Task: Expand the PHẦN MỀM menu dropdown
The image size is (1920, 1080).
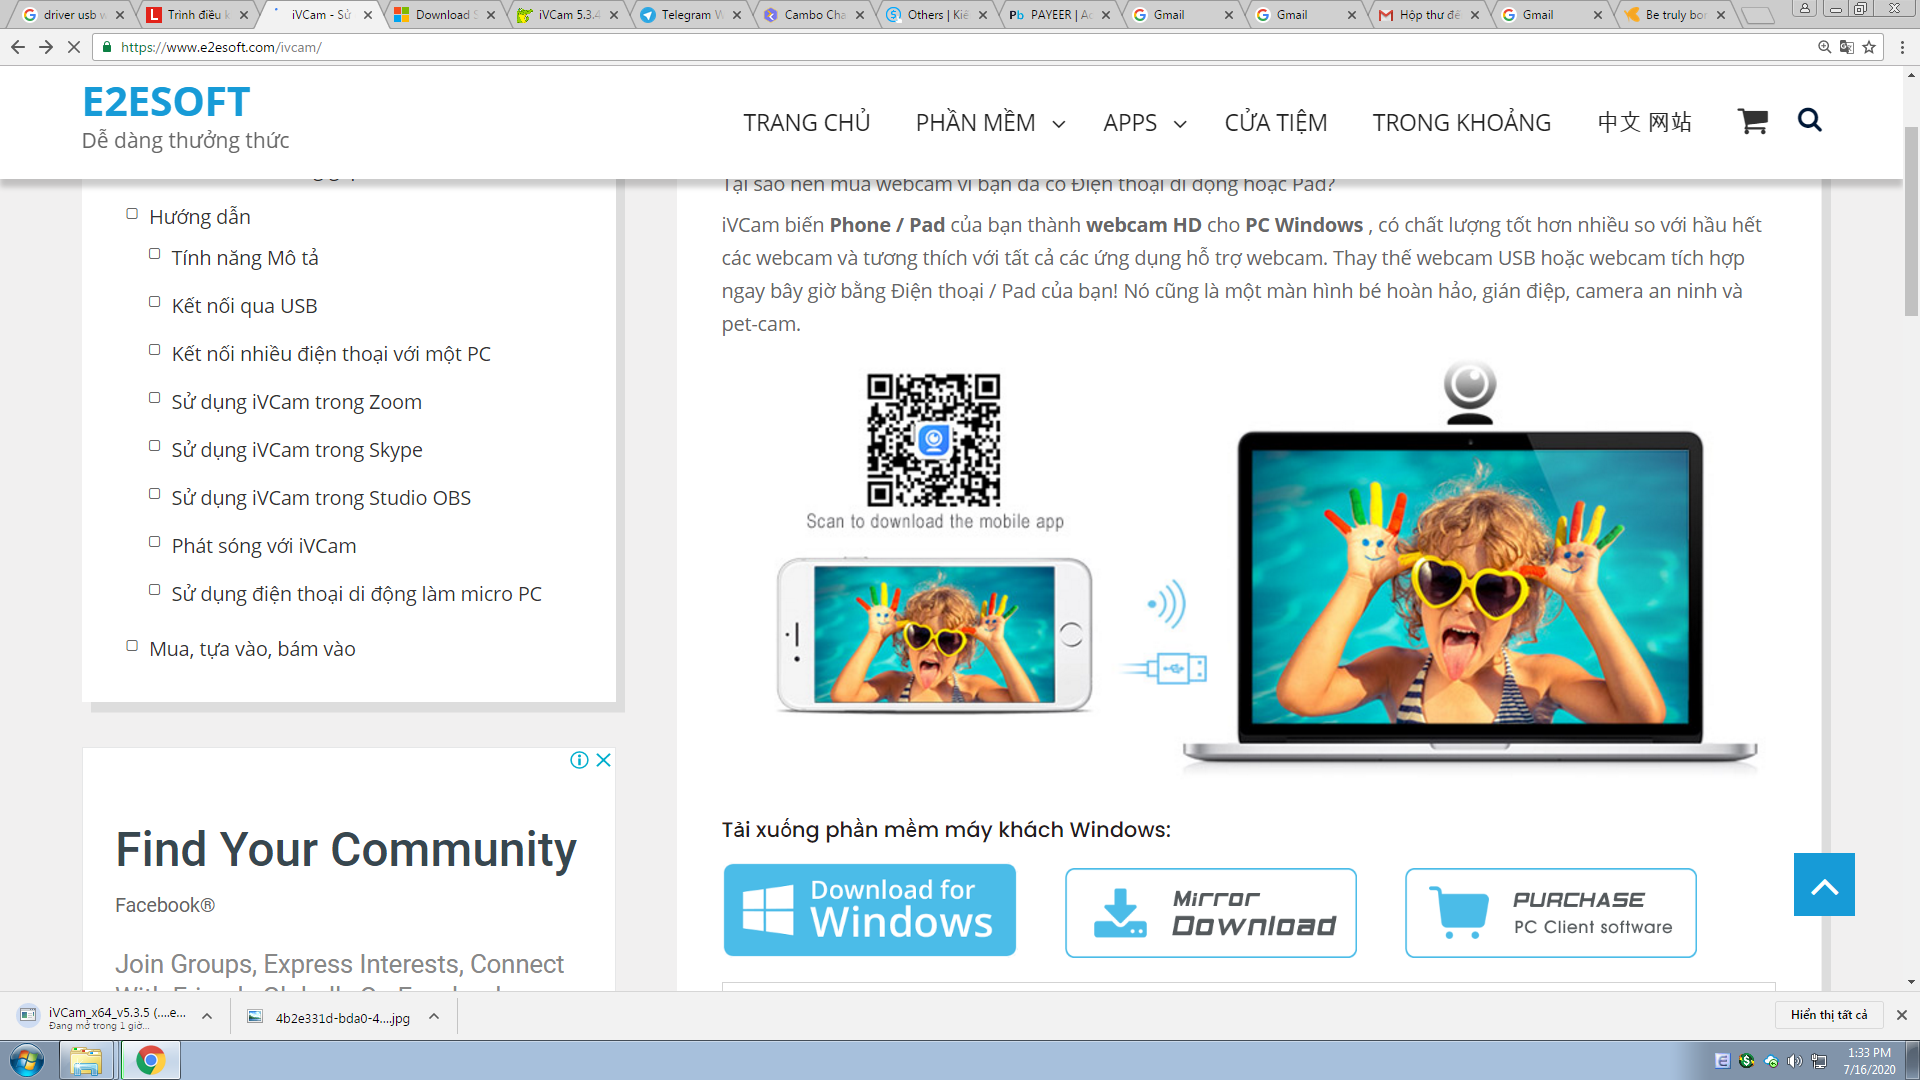Action: [1058, 124]
